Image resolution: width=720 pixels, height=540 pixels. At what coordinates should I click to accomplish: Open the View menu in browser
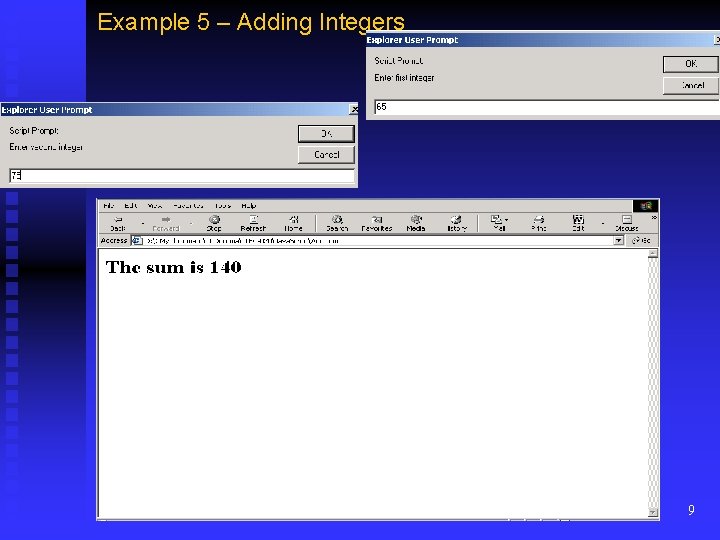pos(155,206)
